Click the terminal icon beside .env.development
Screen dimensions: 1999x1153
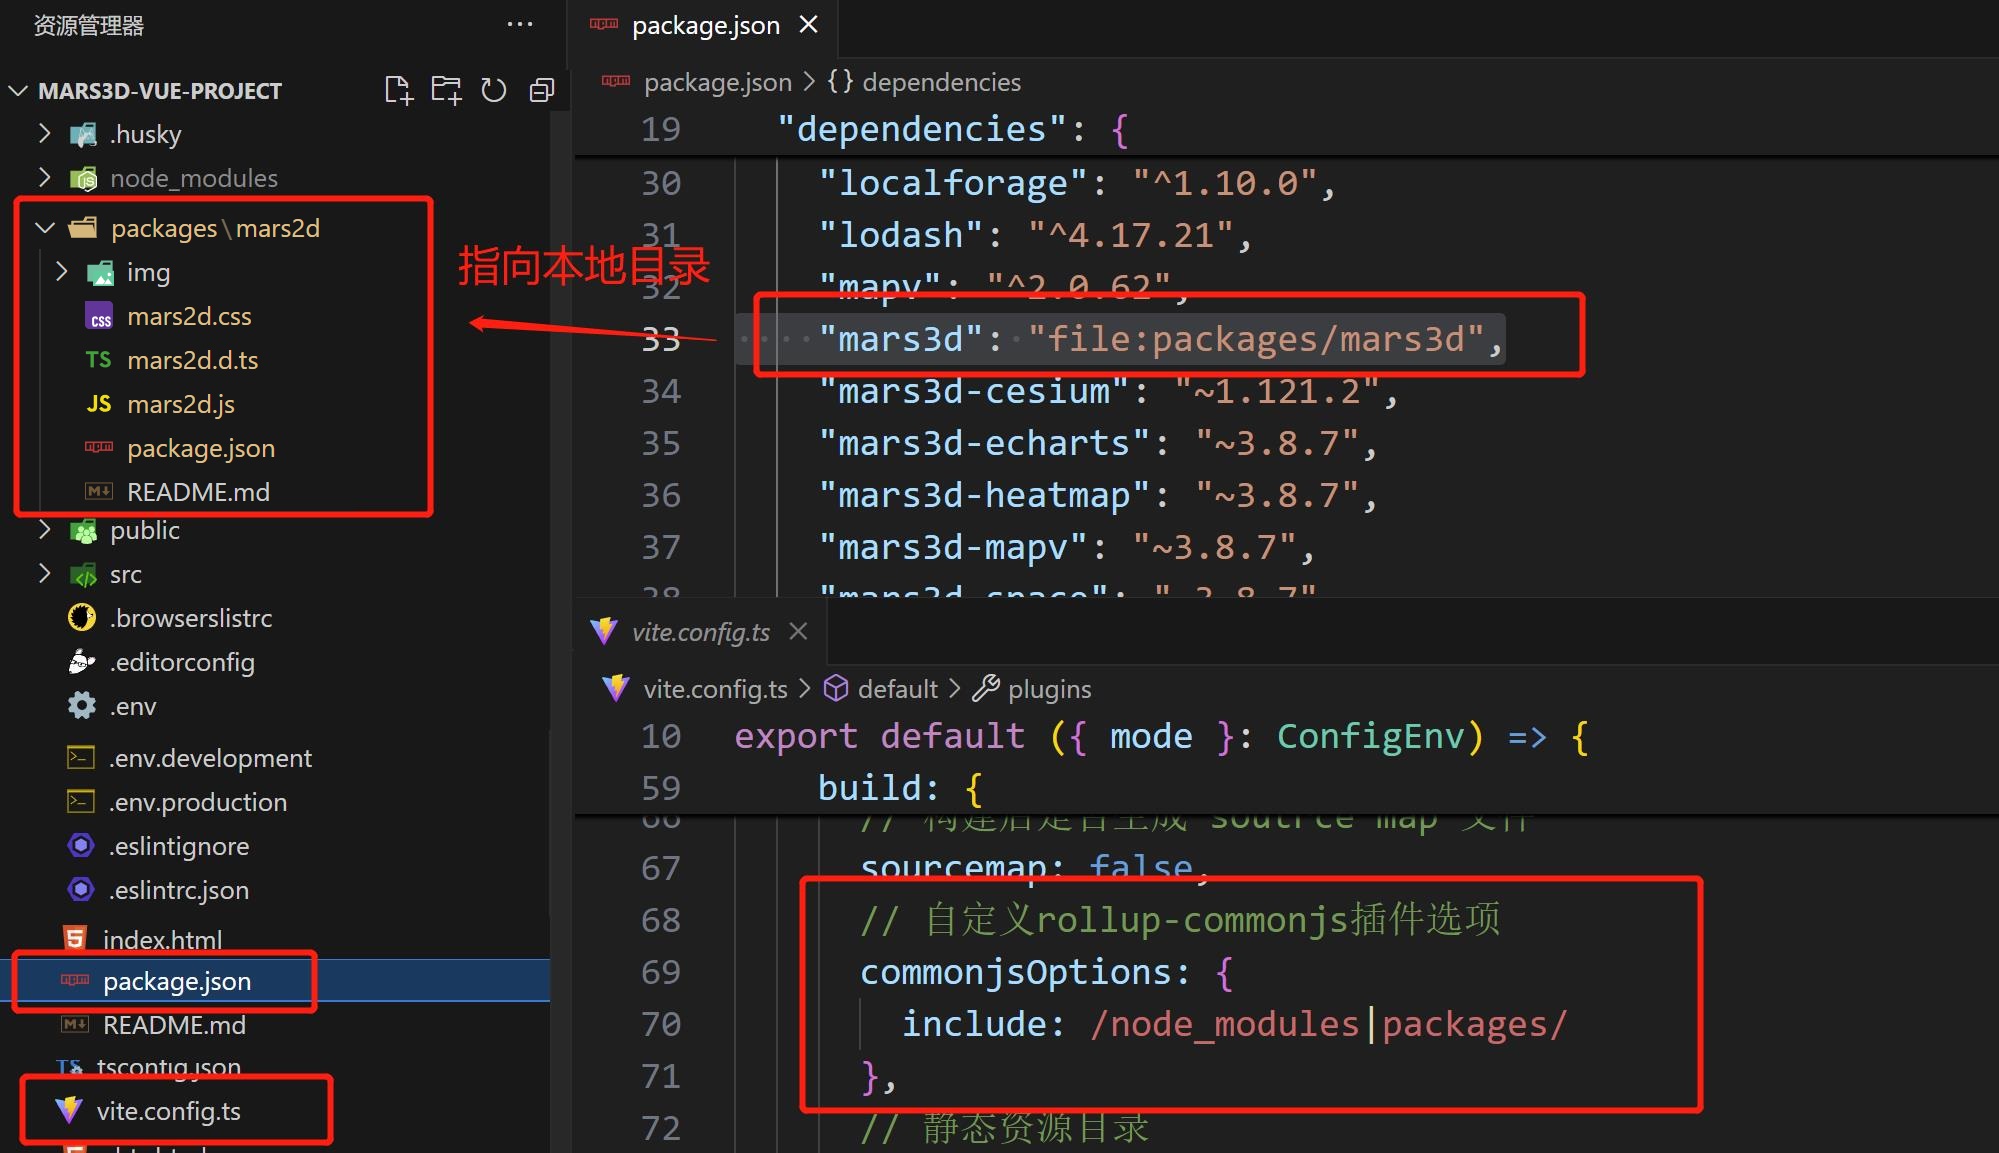point(80,758)
